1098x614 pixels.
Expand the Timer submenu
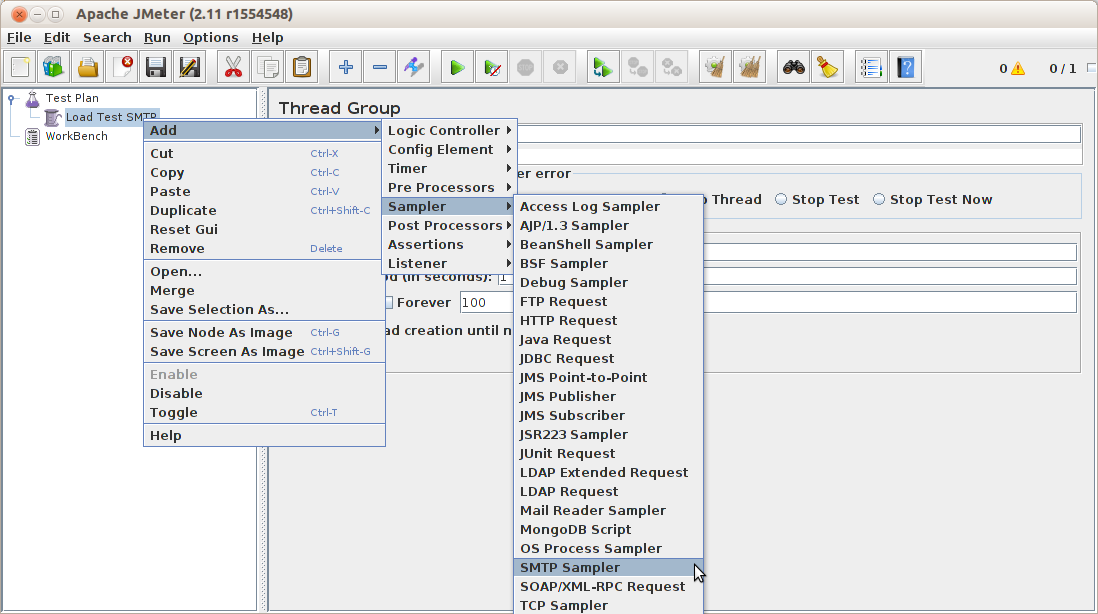click(450, 168)
